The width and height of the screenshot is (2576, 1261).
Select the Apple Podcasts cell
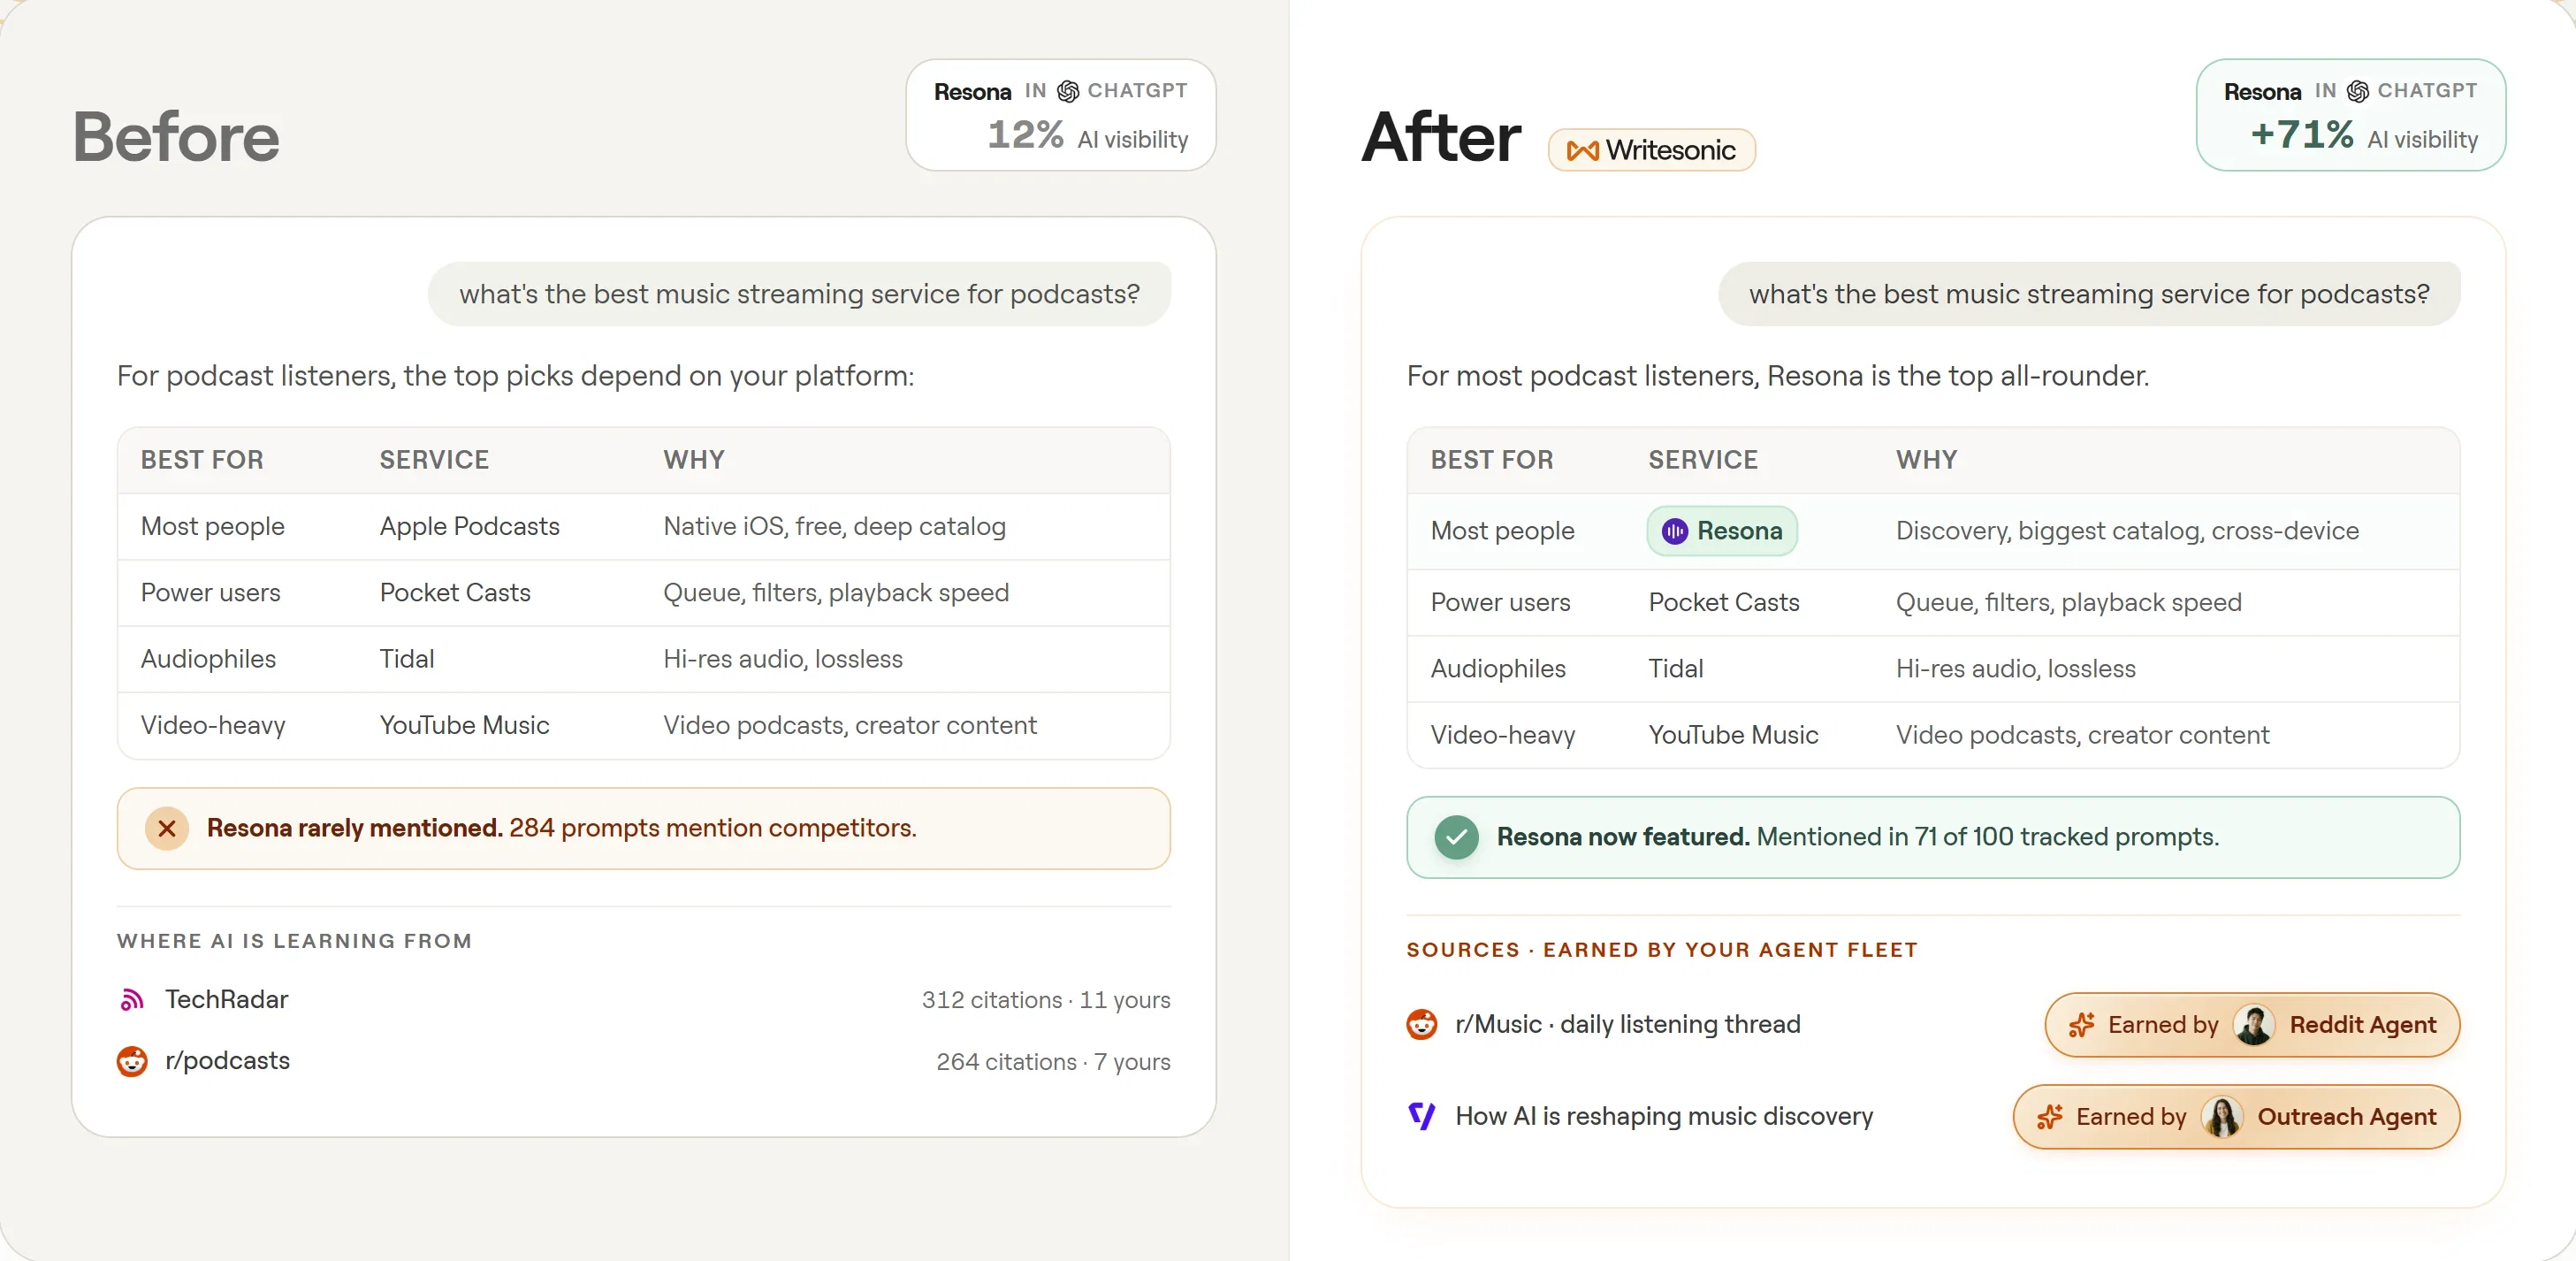click(x=470, y=527)
